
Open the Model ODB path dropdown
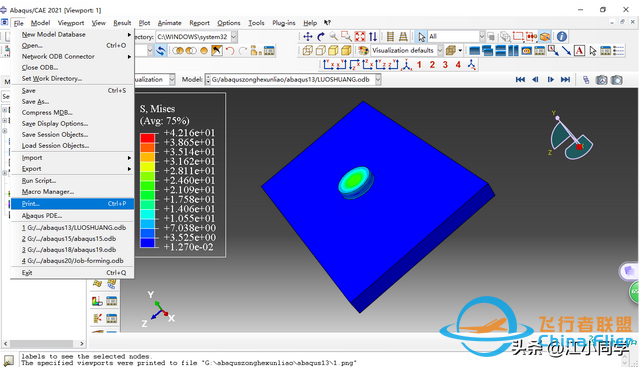[378, 80]
